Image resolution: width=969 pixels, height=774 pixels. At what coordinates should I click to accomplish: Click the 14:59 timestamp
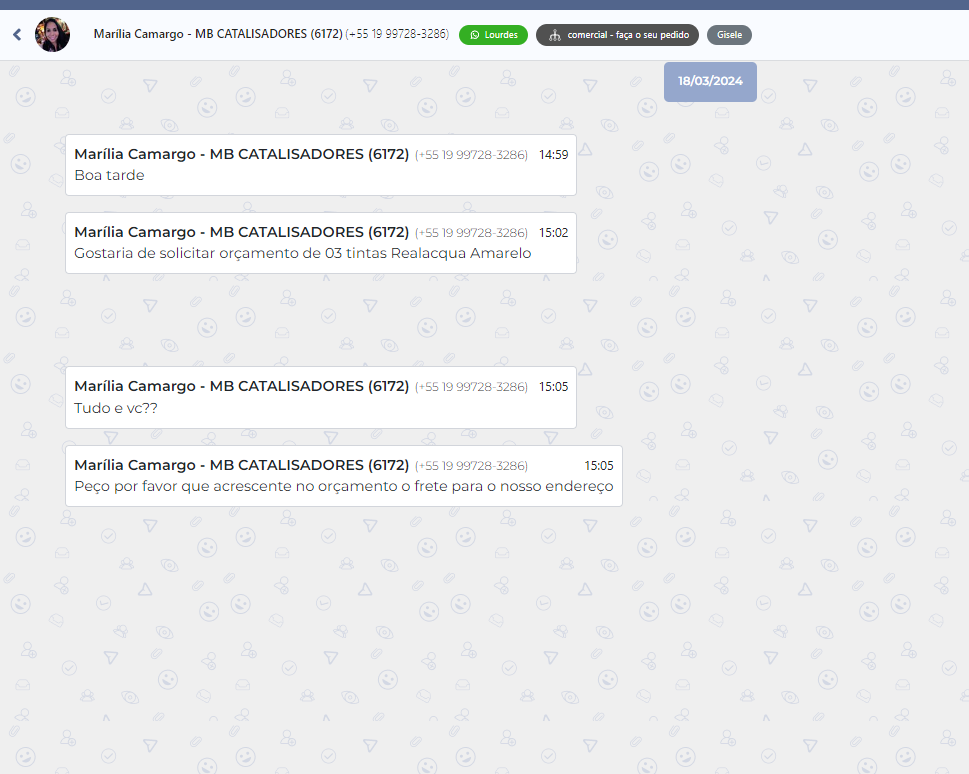553,155
